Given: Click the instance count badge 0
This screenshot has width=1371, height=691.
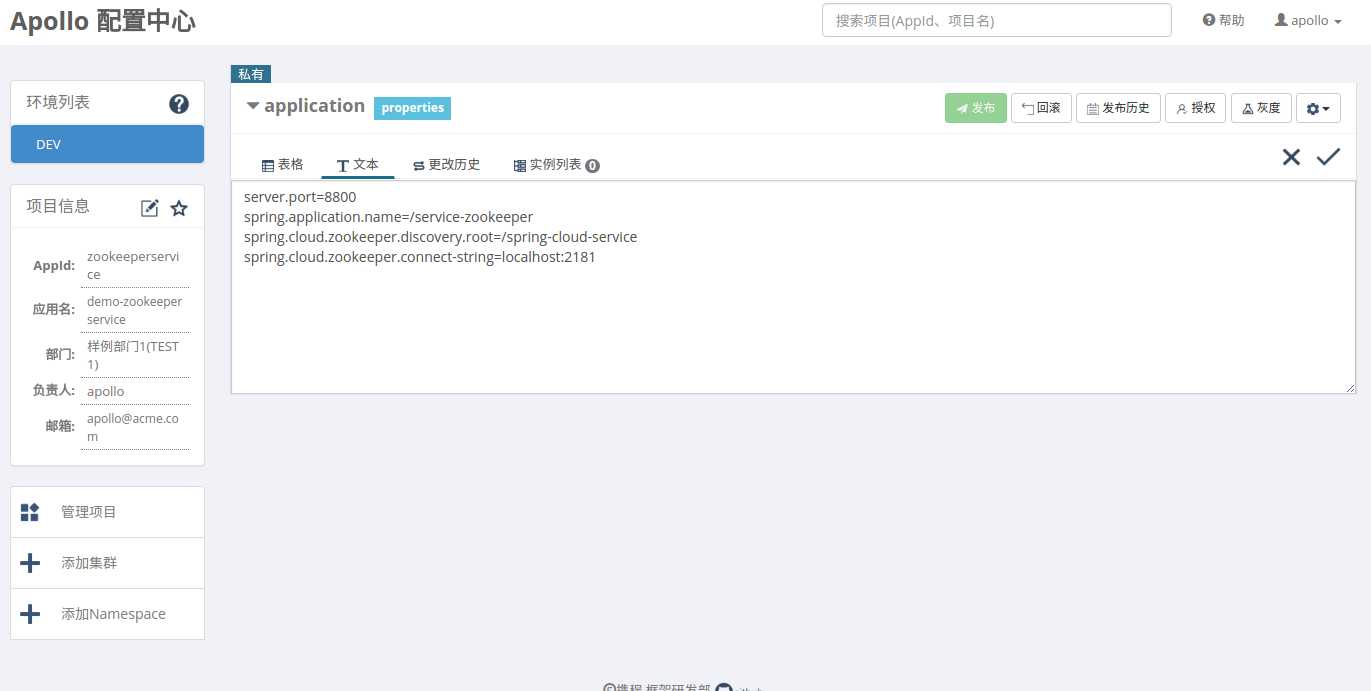Looking at the screenshot, I should tap(592, 166).
